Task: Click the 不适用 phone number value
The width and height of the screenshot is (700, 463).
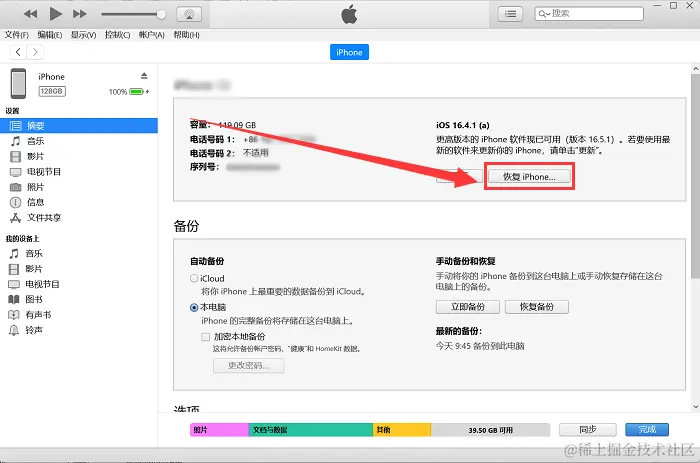Action: tap(256, 153)
